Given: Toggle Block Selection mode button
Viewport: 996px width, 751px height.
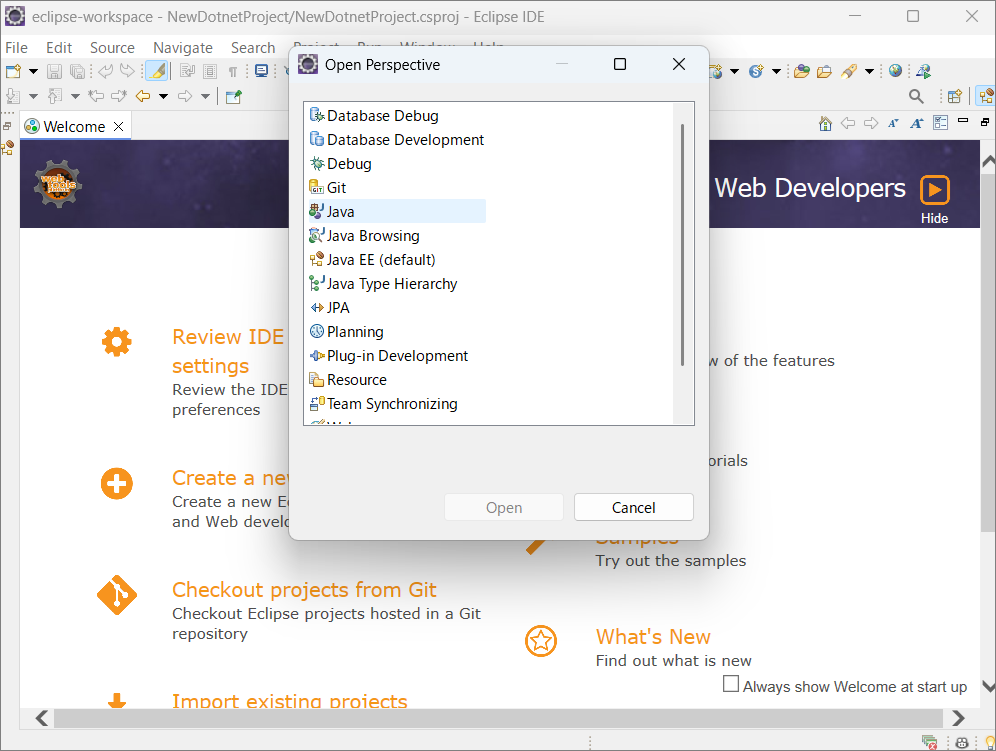Looking at the screenshot, I should pos(210,71).
